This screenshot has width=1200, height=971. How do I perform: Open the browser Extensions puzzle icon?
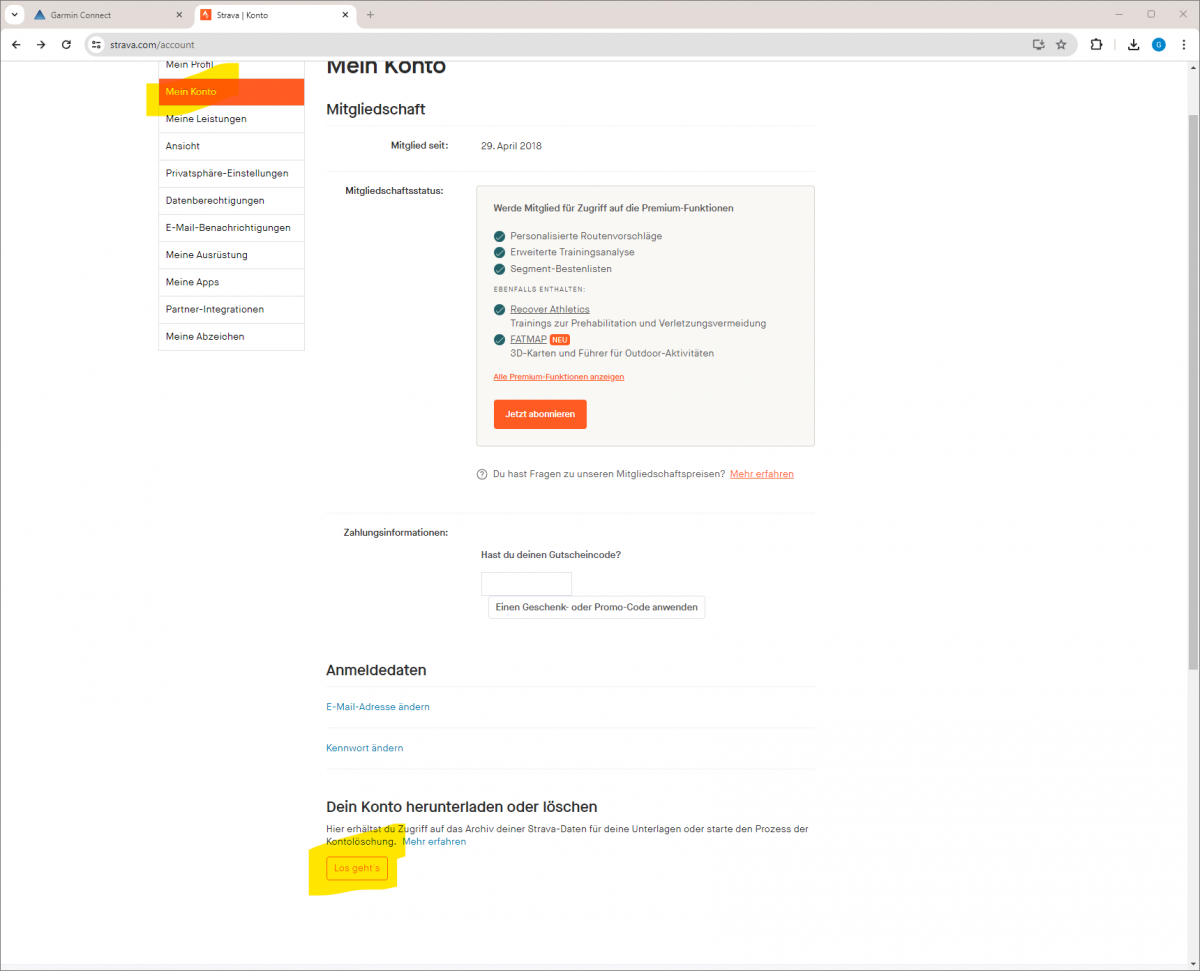click(x=1096, y=44)
